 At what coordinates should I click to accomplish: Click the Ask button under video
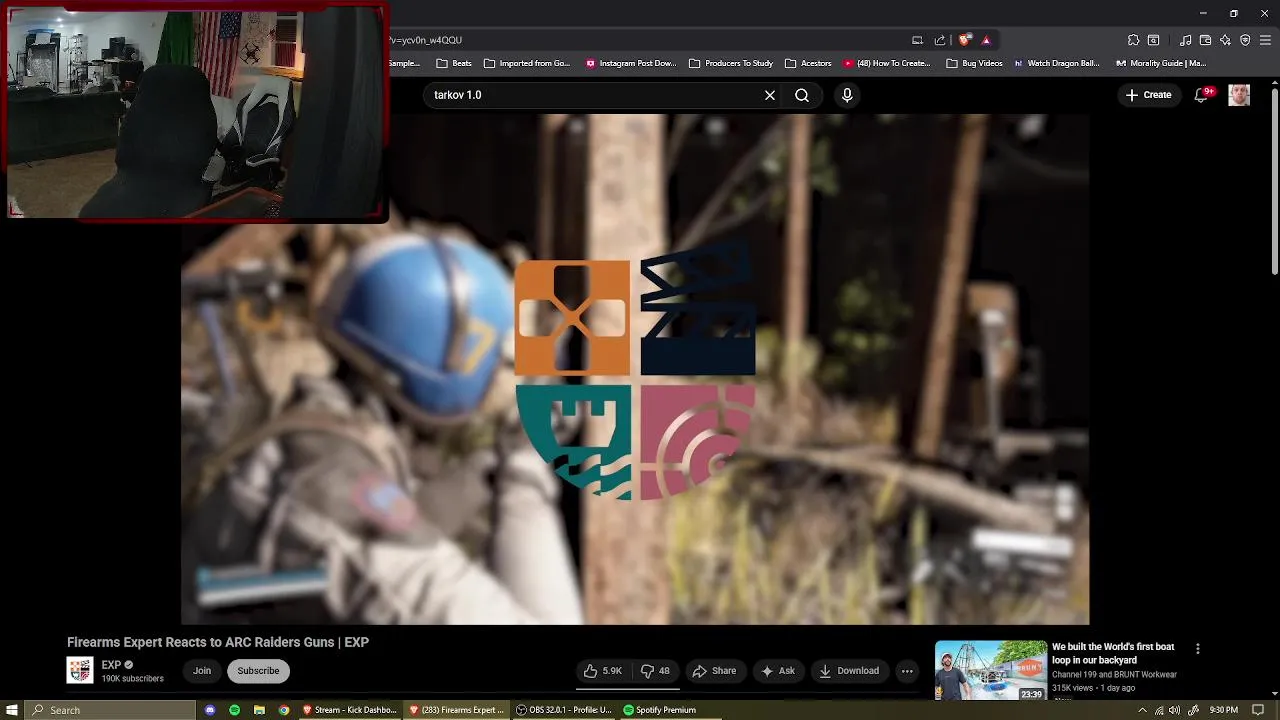(x=778, y=671)
